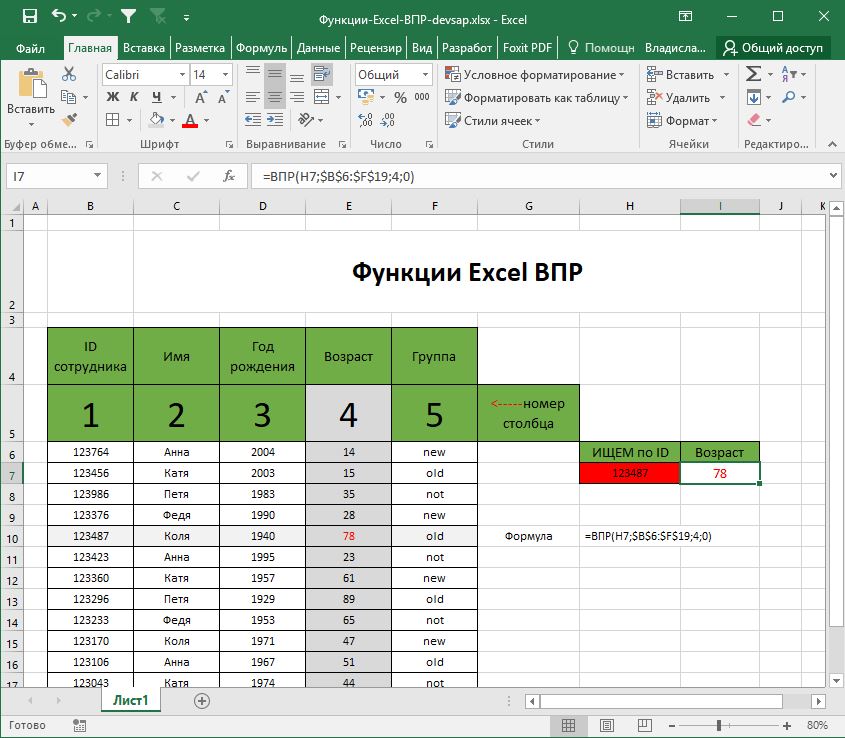The image size is (845, 738).
Task: Increase font size with large A icon
Action: [200, 98]
